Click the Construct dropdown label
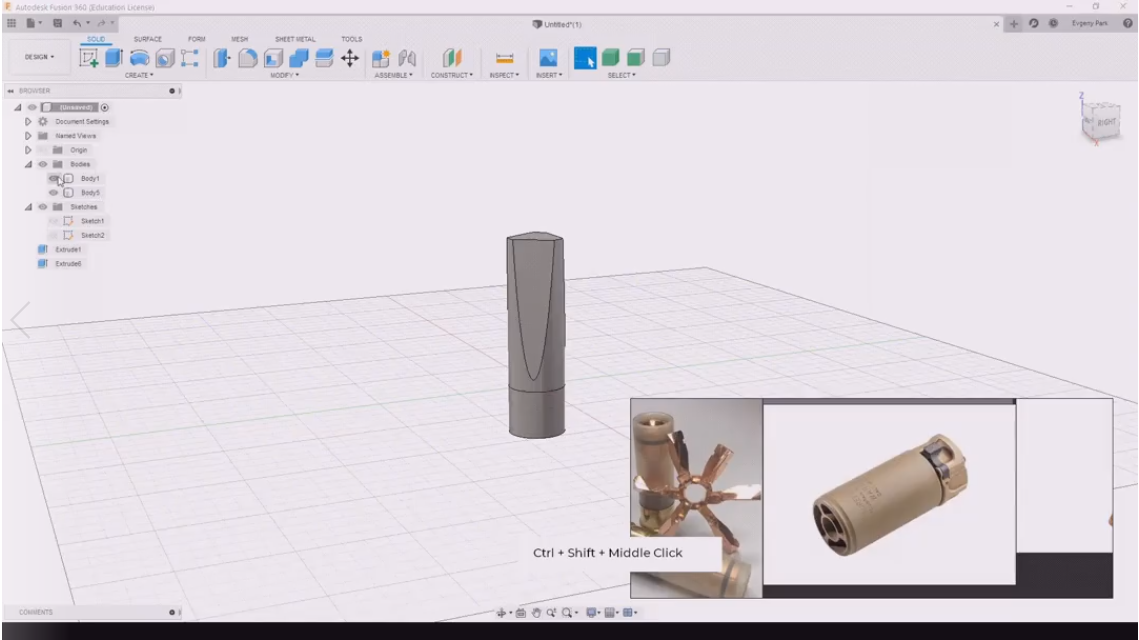 point(452,75)
